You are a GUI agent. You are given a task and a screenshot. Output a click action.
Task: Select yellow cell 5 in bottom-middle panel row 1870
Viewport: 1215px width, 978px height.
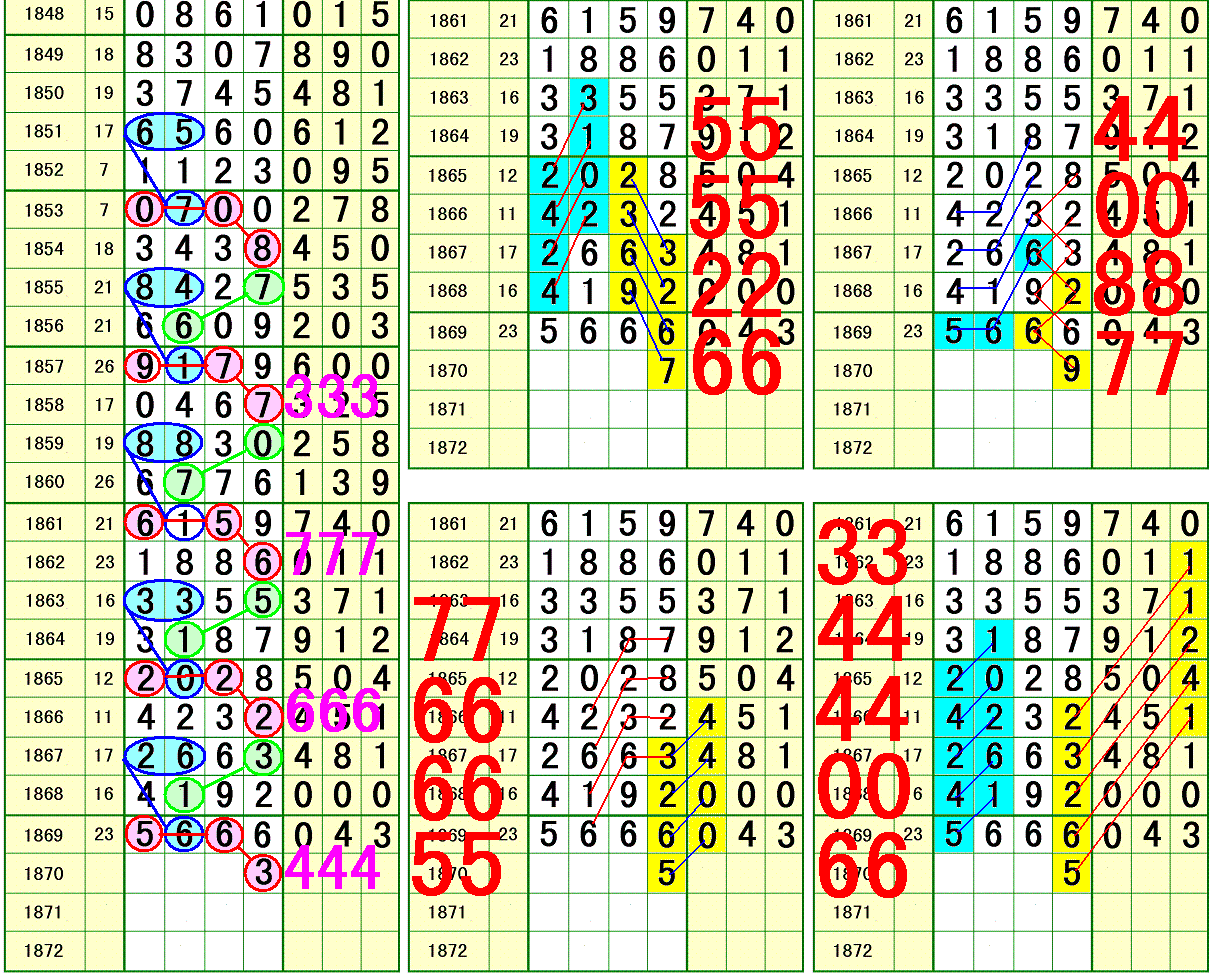point(667,873)
